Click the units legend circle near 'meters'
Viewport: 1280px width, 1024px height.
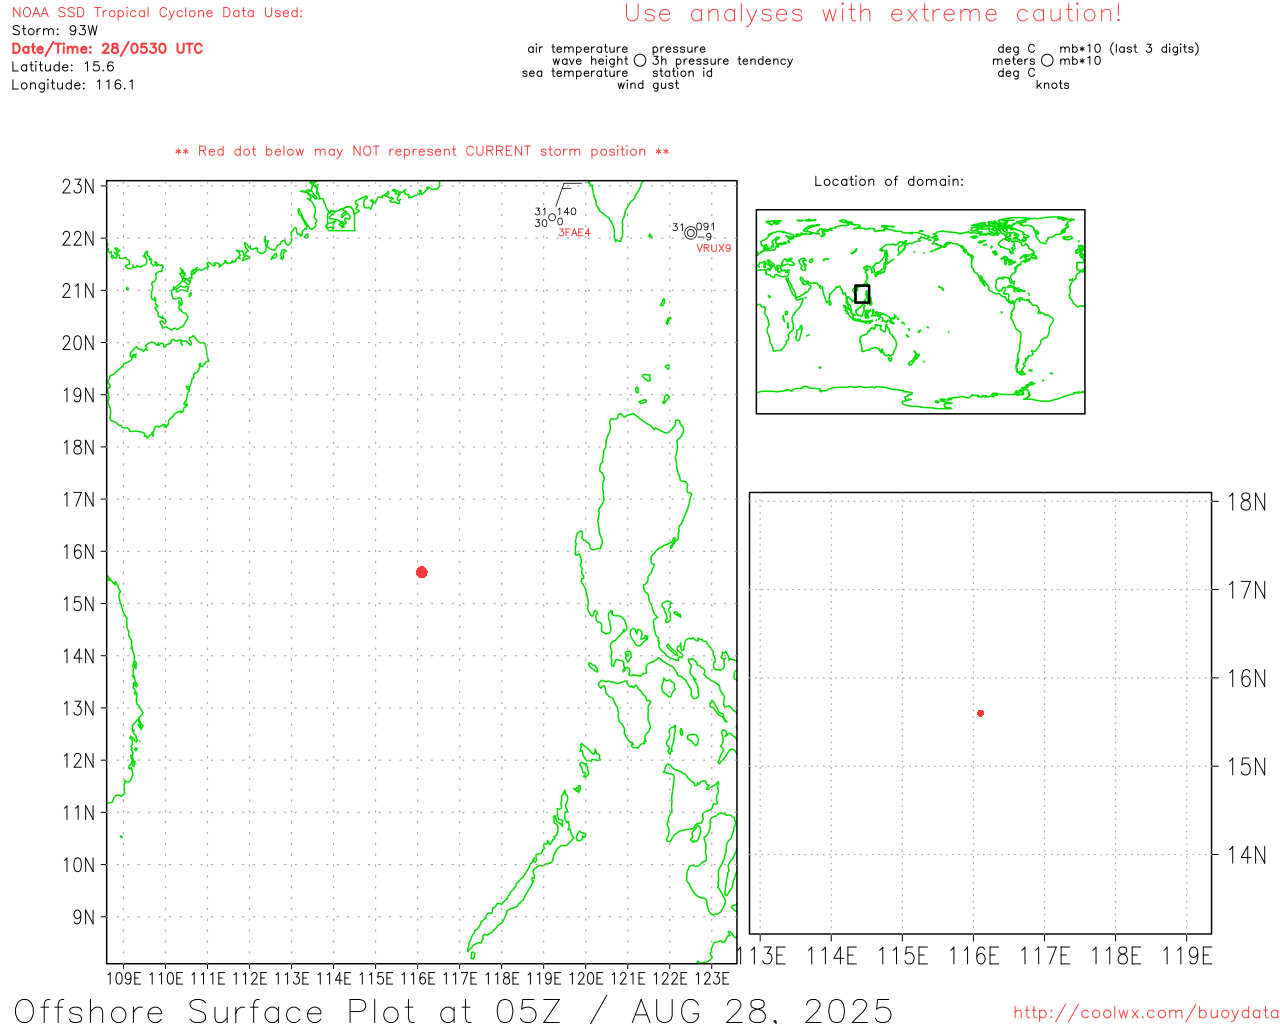click(x=1047, y=61)
